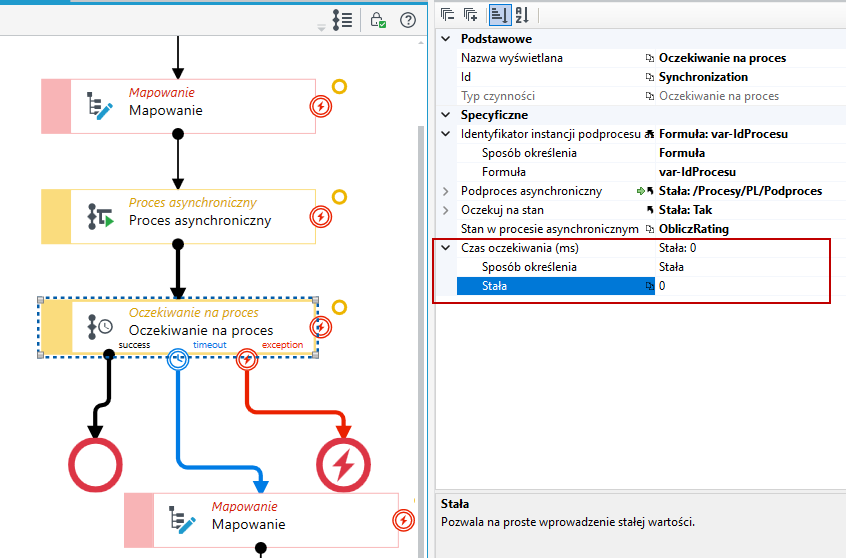Edit the Stała value 0
The height and width of the screenshot is (558, 846).
pos(751,286)
